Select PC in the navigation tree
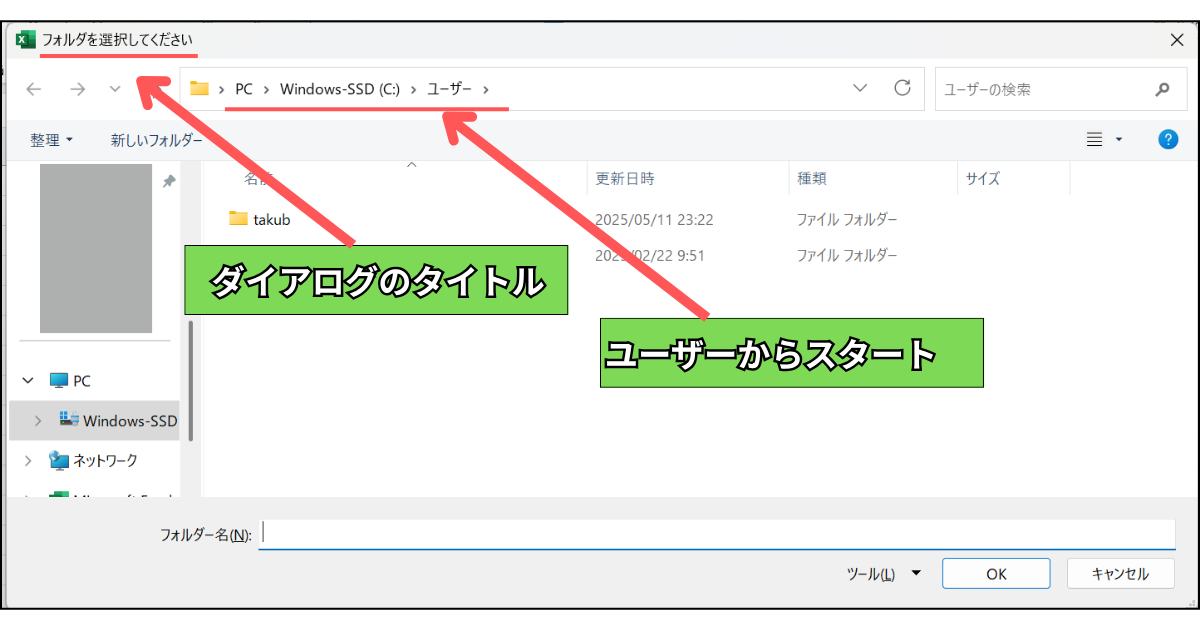The image size is (1200, 630). (x=82, y=381)
